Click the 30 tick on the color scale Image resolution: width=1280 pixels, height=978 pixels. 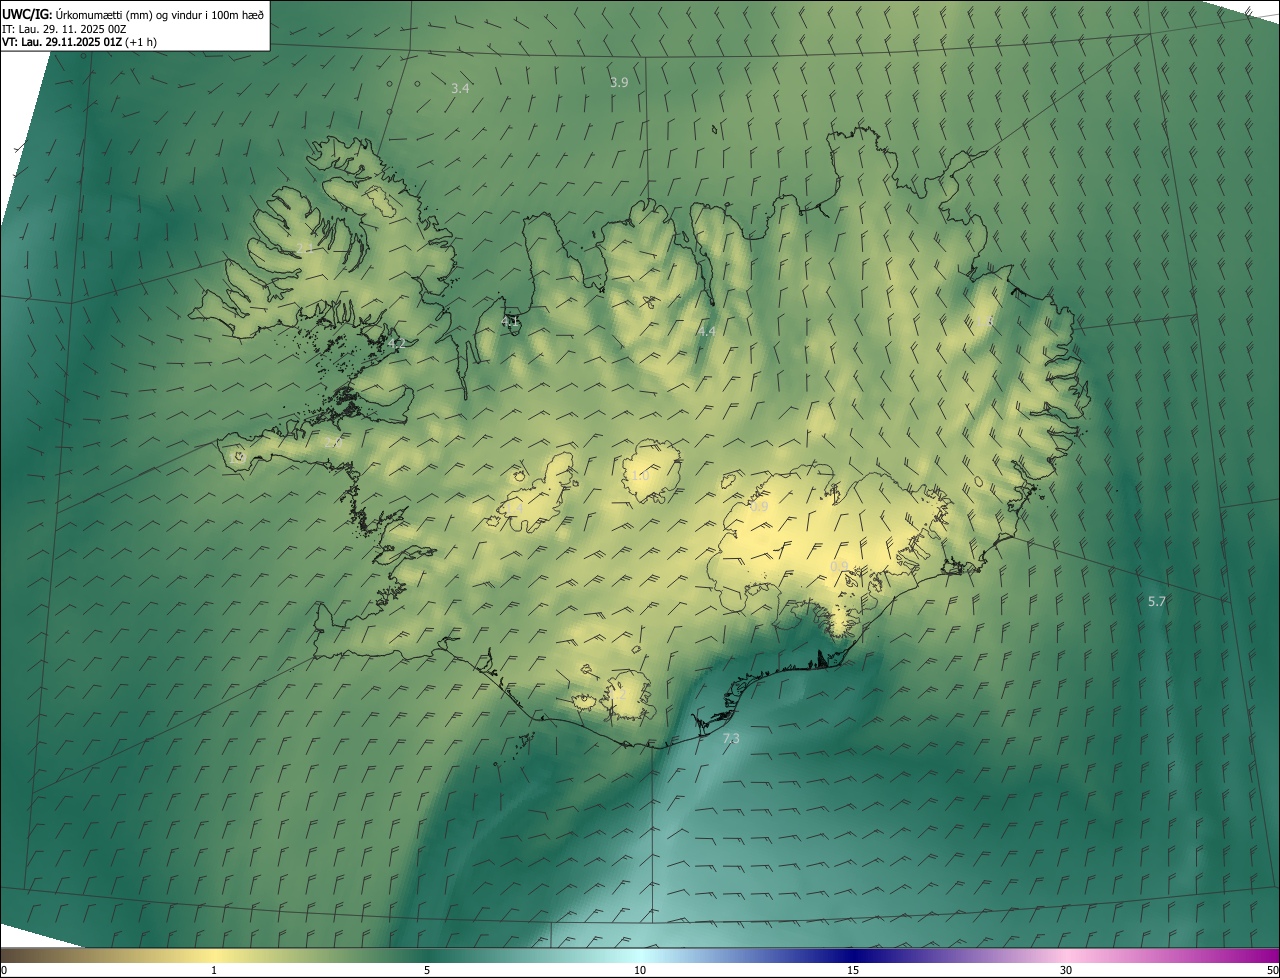(x=1066, y=970)
